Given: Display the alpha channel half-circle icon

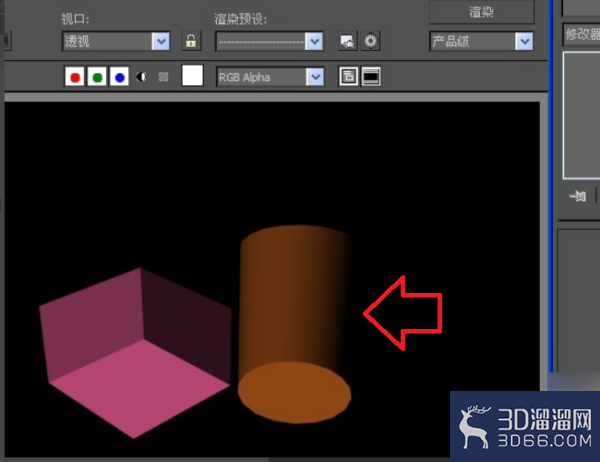Looking at the screenshot, I should [x=141, y=77].
